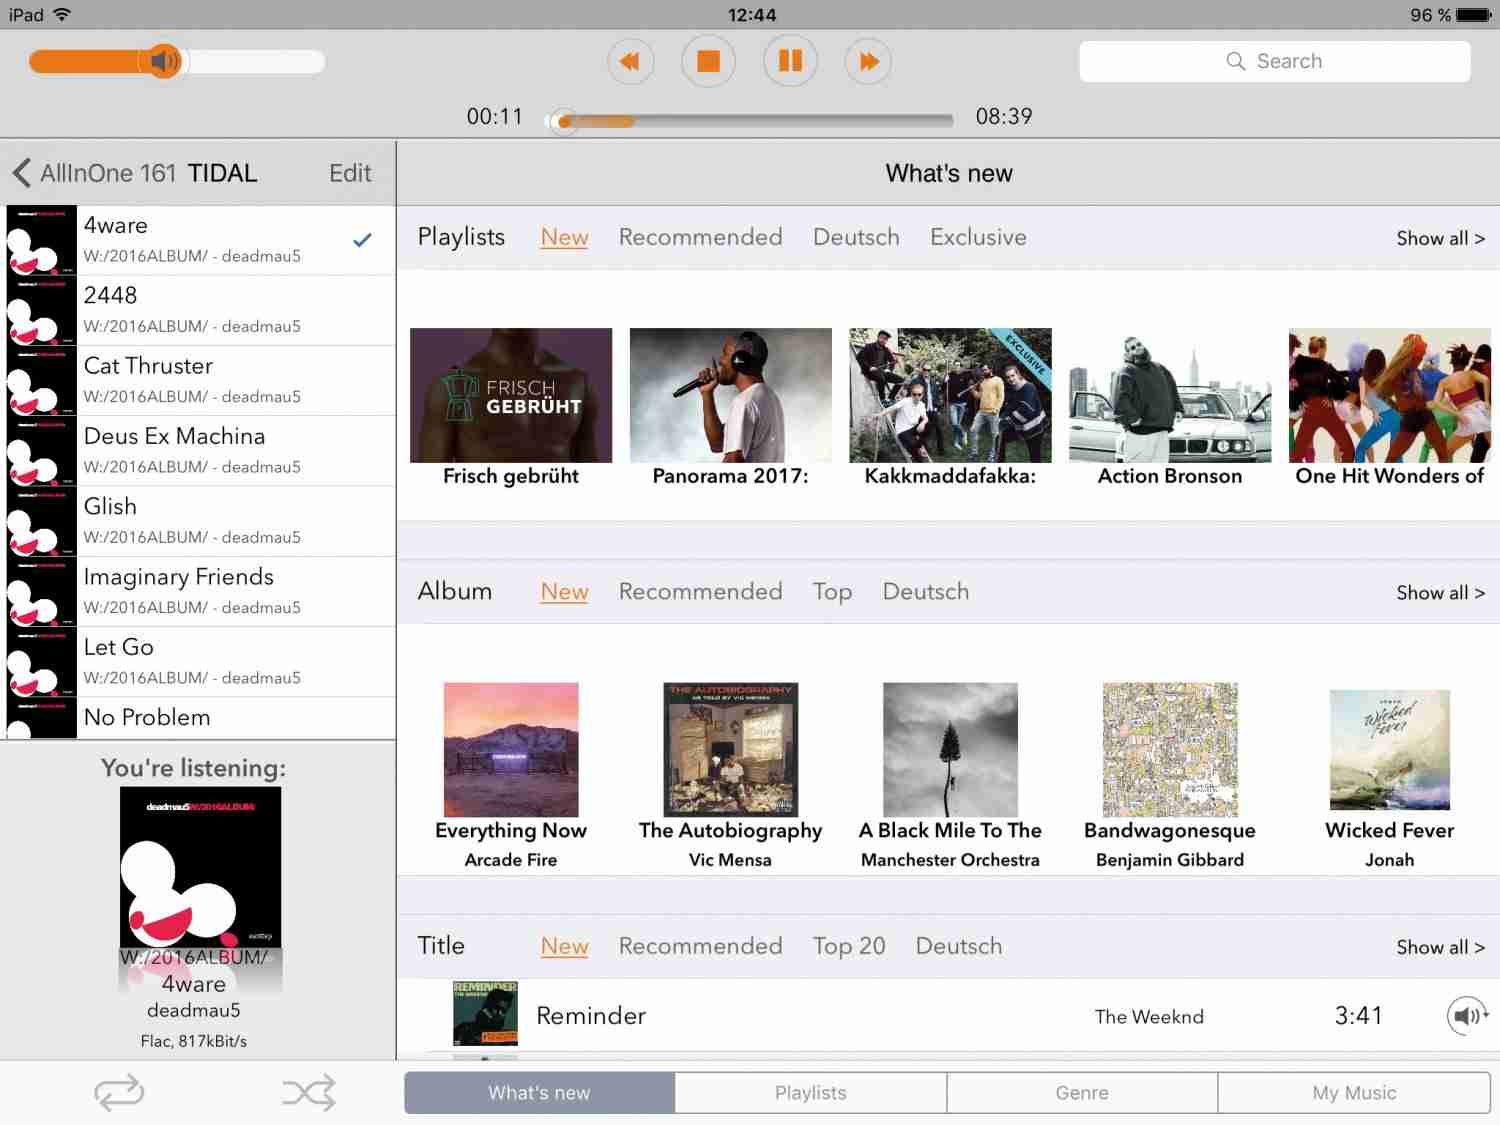This screenshot has height=1125, width=1500.
Task: Select Deus Ex Machina in the queue
Action: pyautogui.click(x=201, y=451)
